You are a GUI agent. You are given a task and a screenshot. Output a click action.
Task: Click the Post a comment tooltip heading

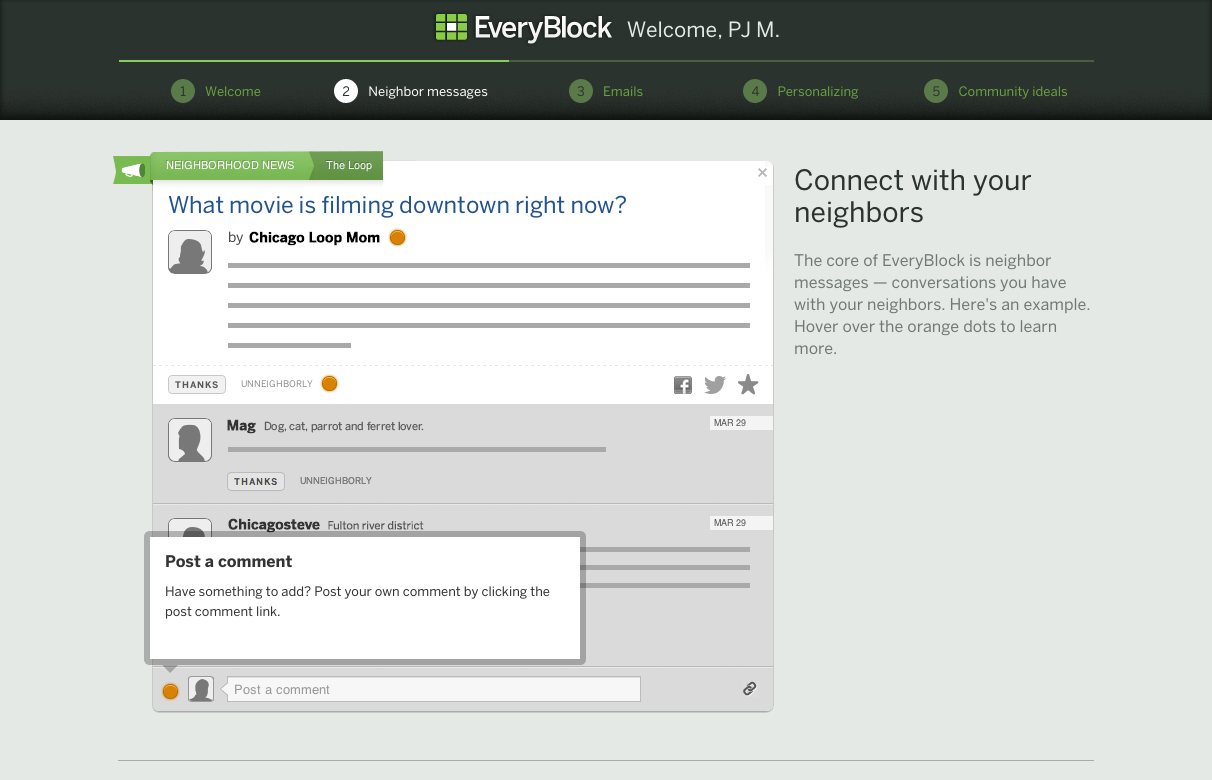pyautogui.click(x=229, y=562)
